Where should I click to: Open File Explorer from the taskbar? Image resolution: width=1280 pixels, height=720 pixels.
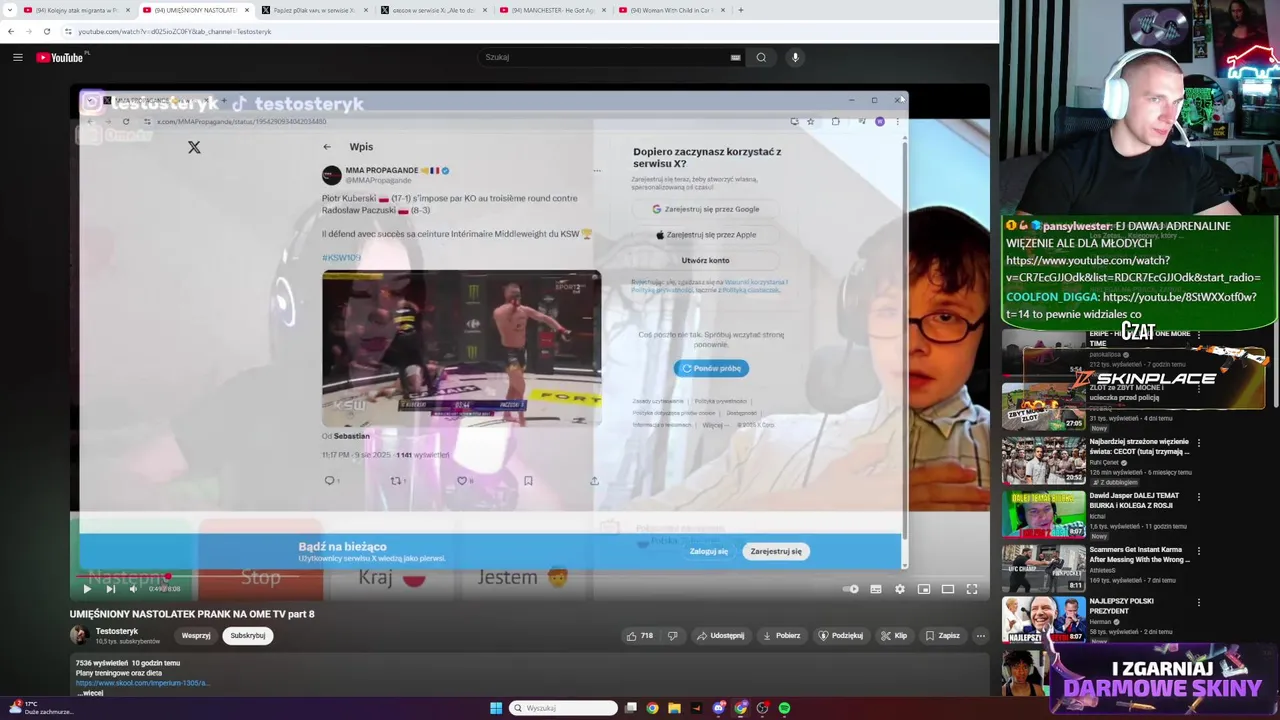pyautogui.click(x=674, y=708)
